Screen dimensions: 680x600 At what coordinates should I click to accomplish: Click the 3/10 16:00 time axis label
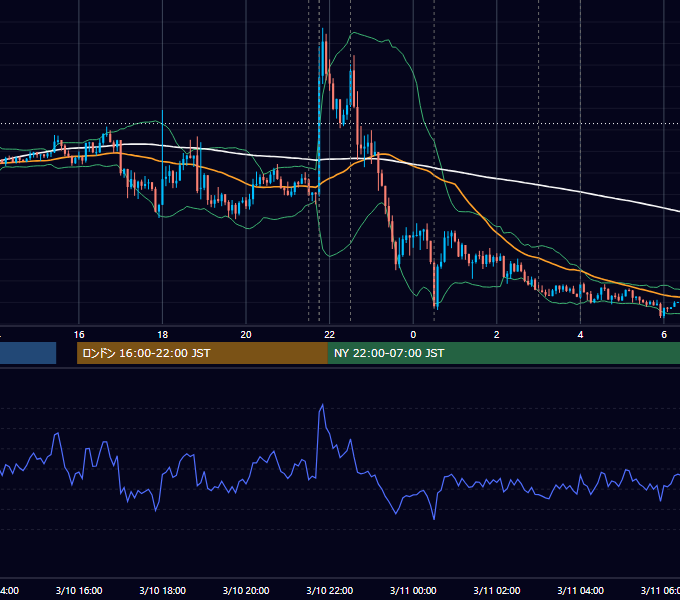pos(79,590)
